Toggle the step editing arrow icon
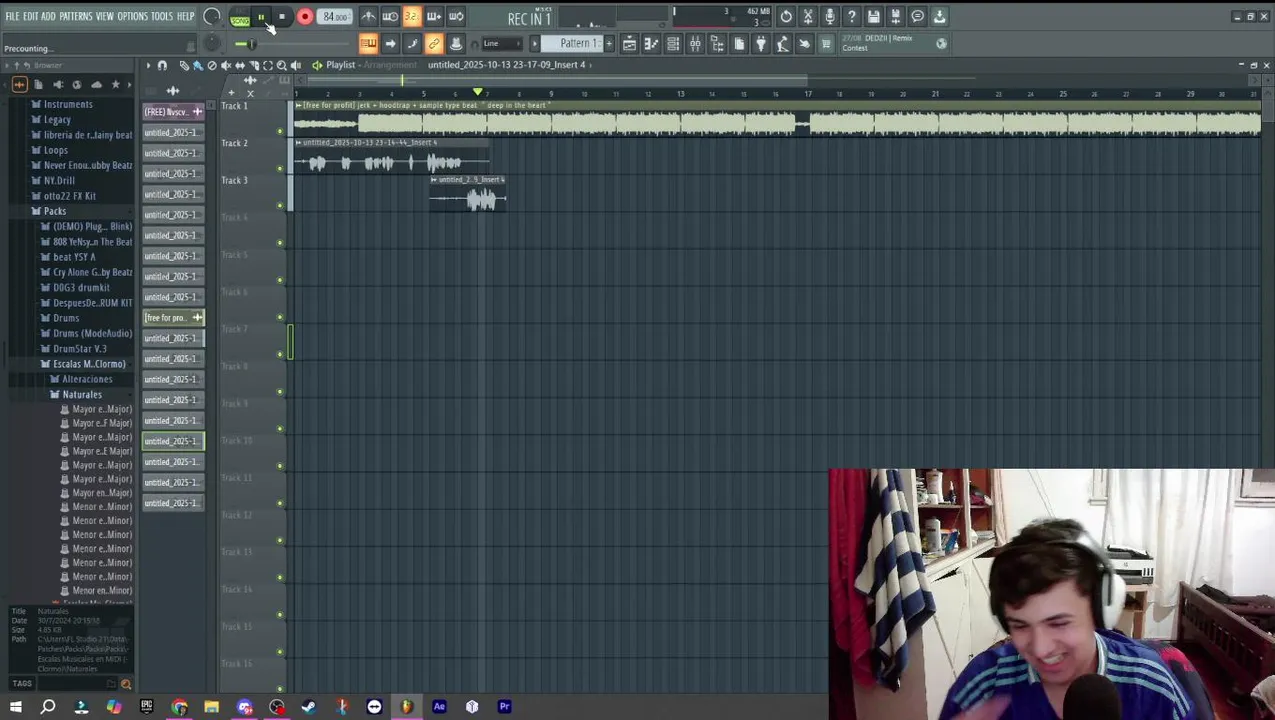 click(390, 44)
